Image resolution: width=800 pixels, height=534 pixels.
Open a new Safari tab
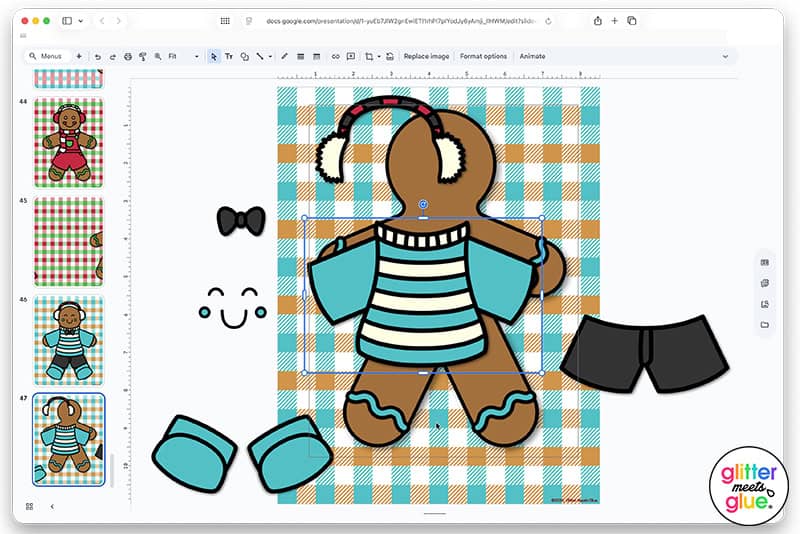click(x=614, y=20)
